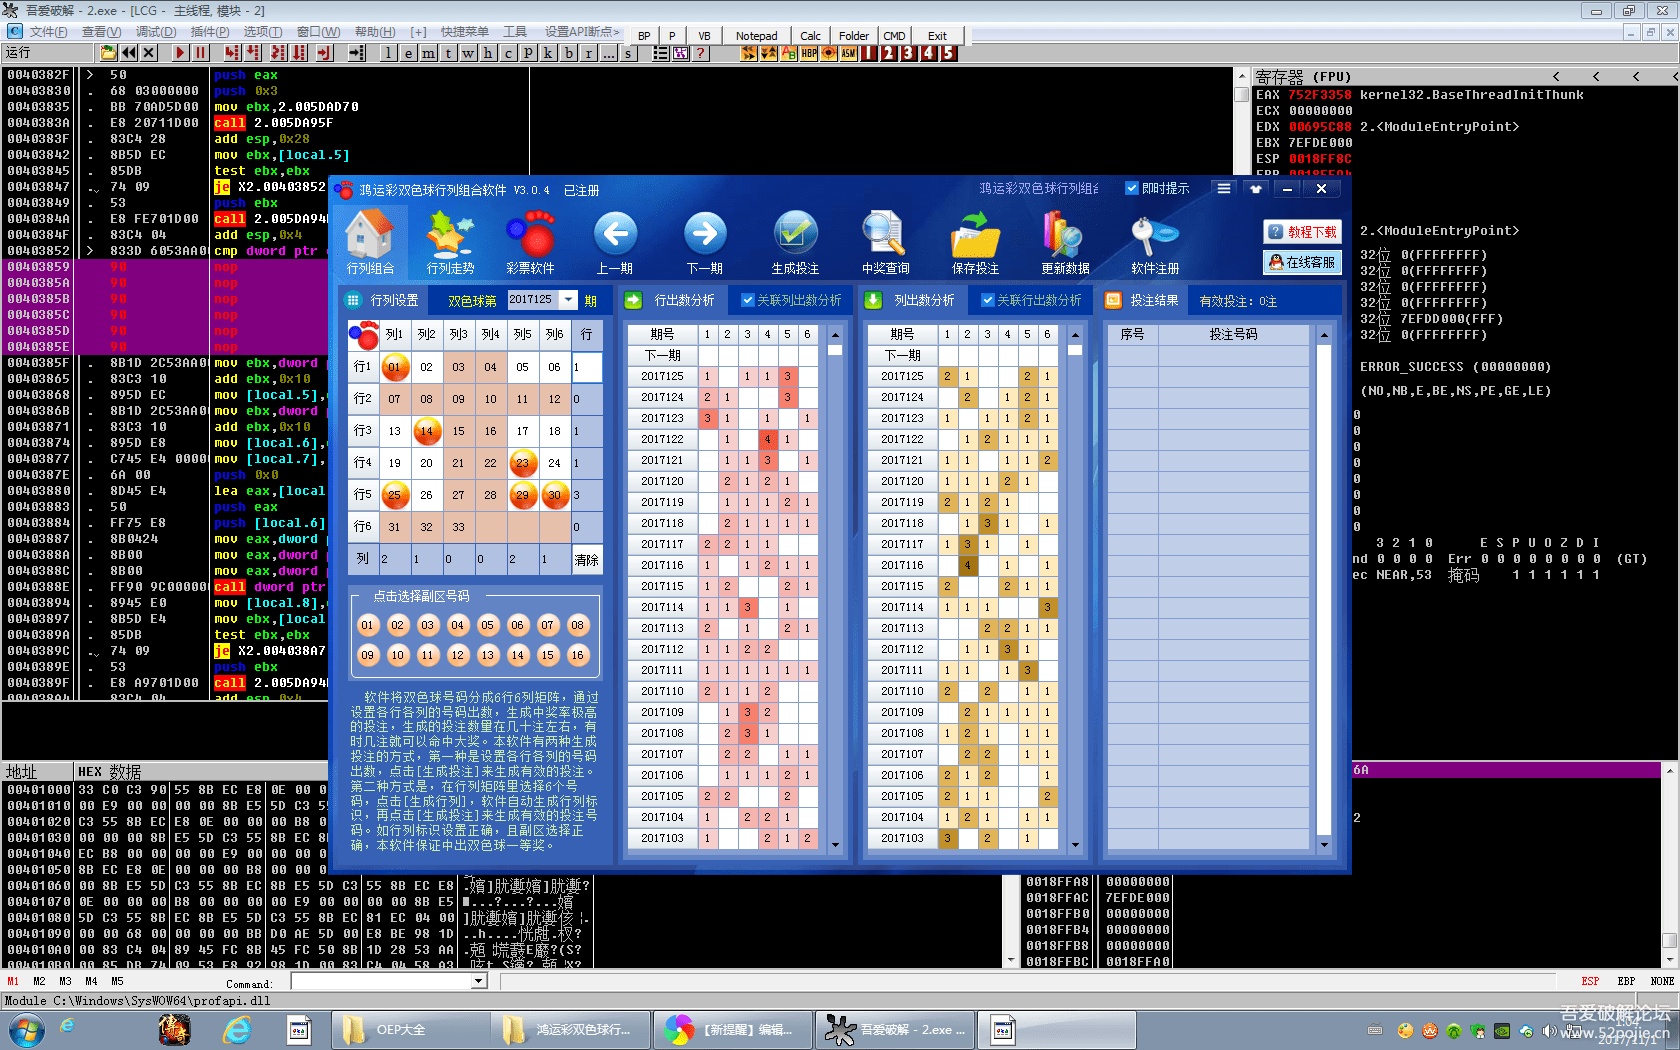This screenshot has height=1050, width=1680.
Task: Click the debugger open-file folder icon
Action: coord(108,53)
